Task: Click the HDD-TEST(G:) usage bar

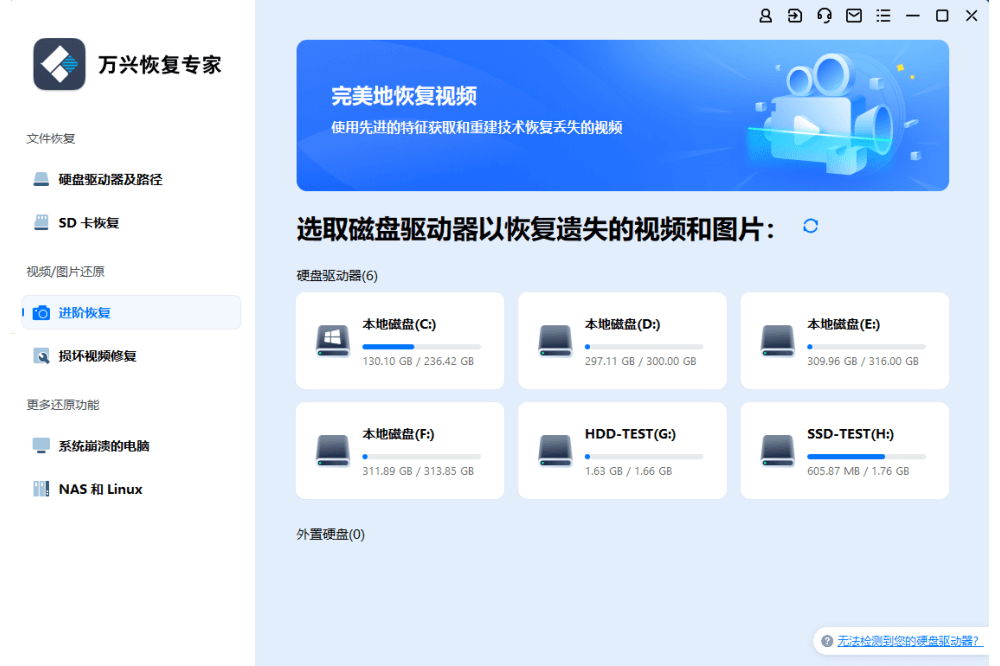Action: click(644, 456)
